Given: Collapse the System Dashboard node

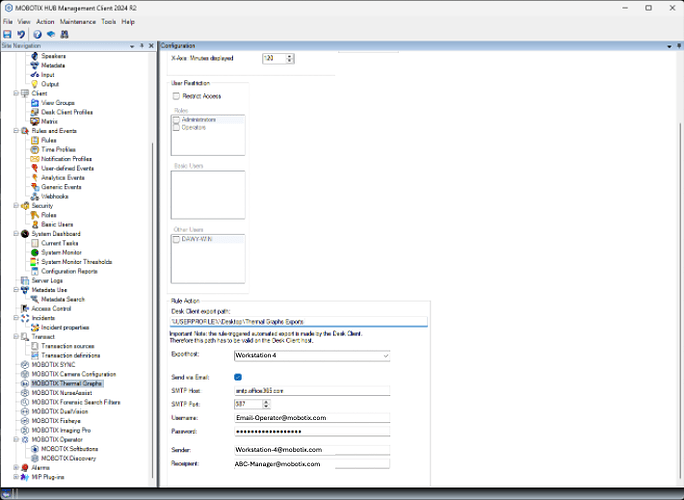Looking at the screenshot, I should [16, 233].
